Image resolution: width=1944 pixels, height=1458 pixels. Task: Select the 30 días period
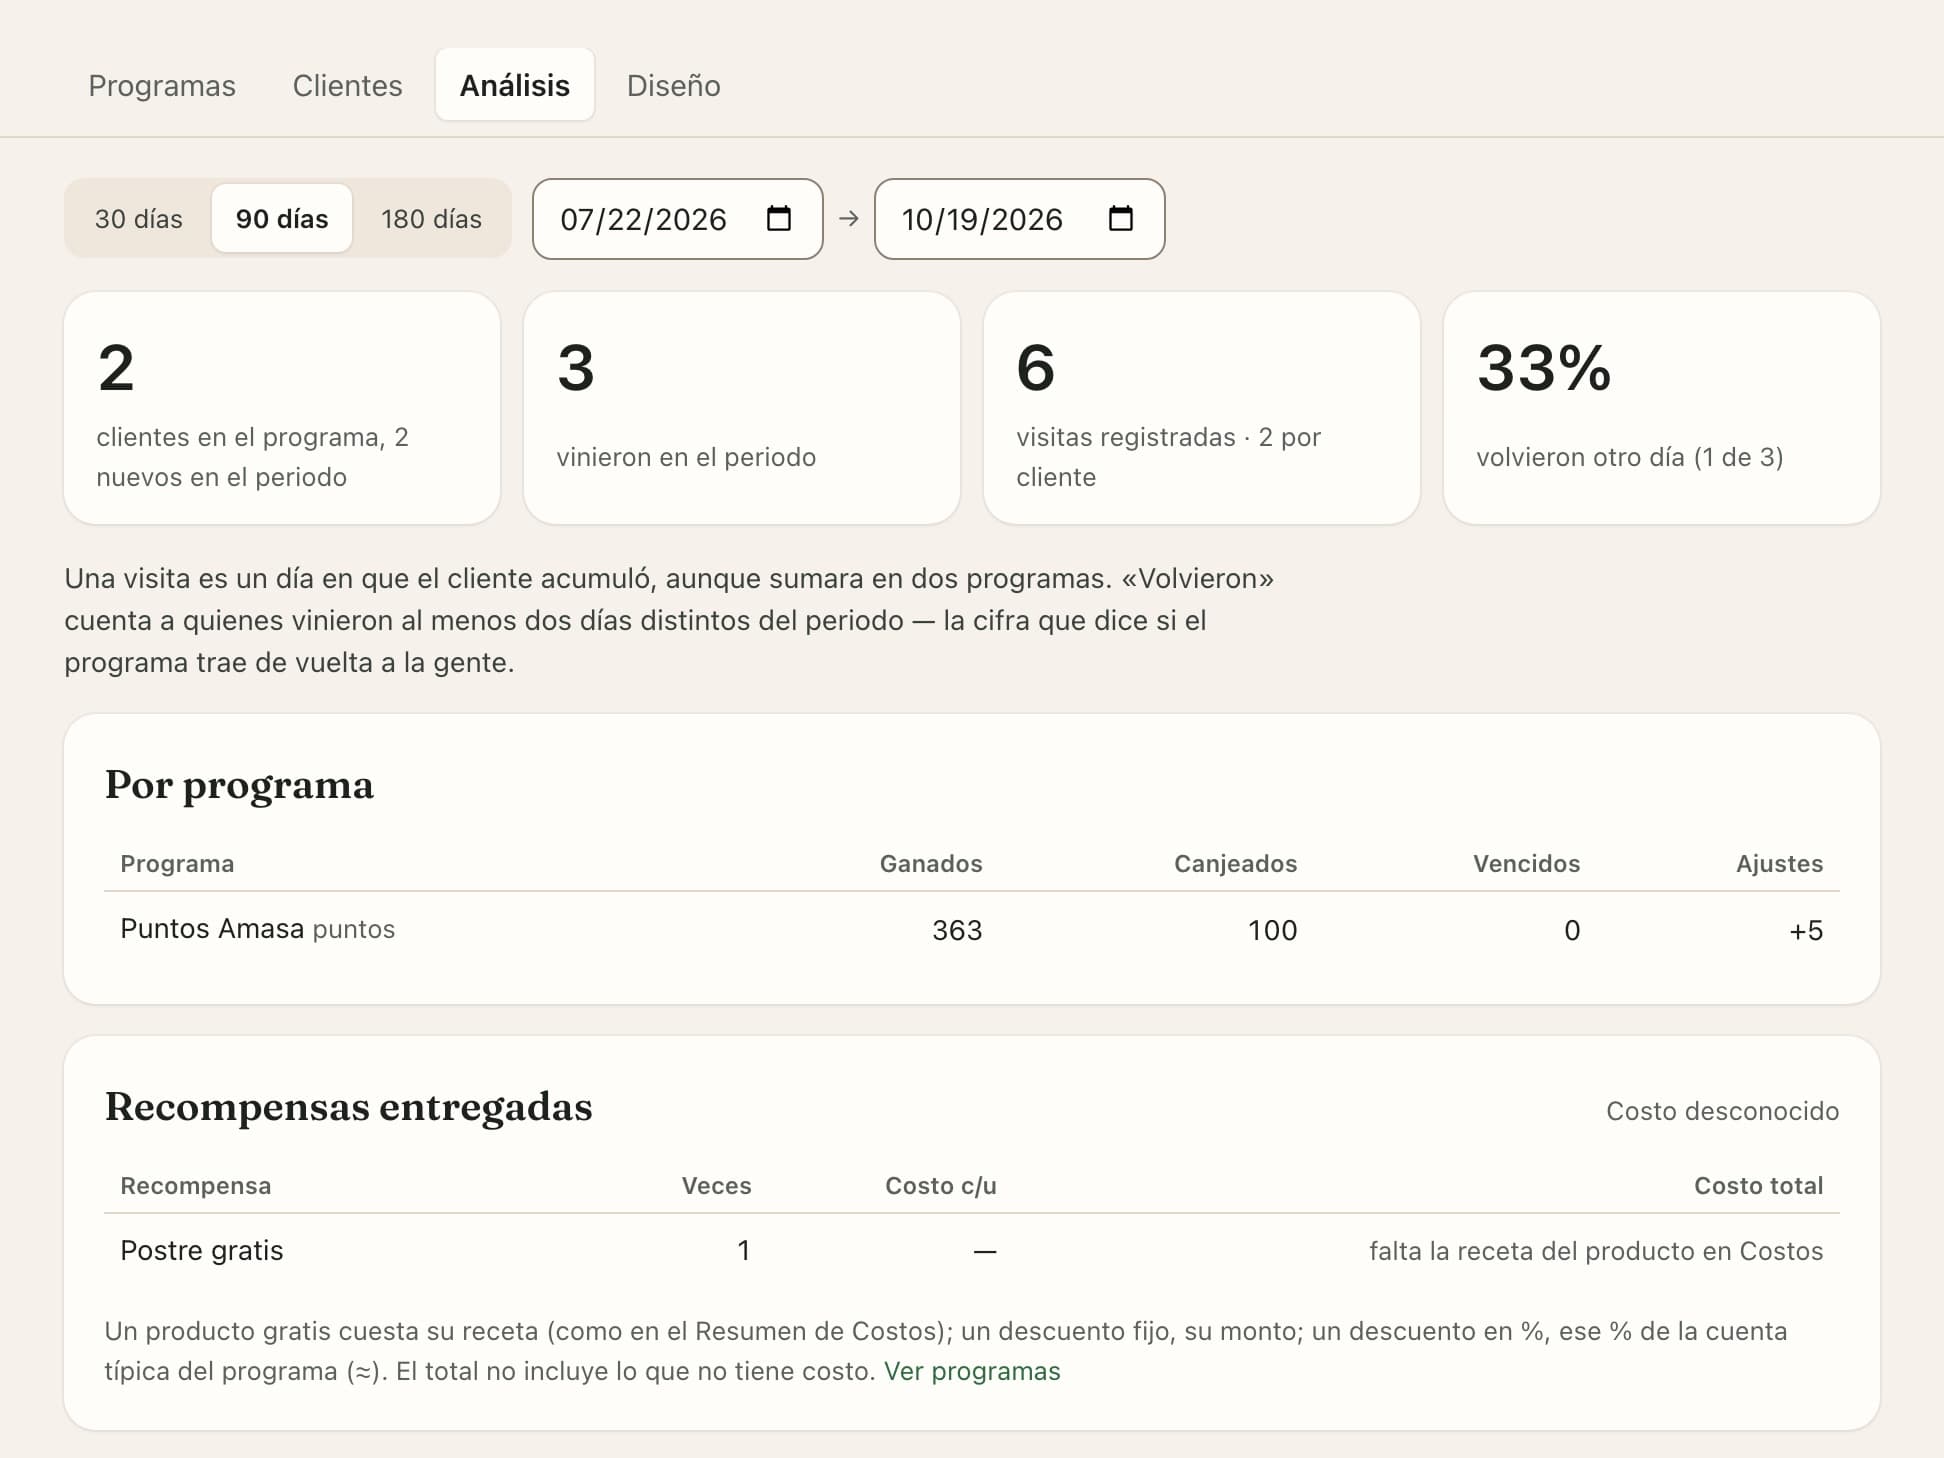tap(138, 219)
